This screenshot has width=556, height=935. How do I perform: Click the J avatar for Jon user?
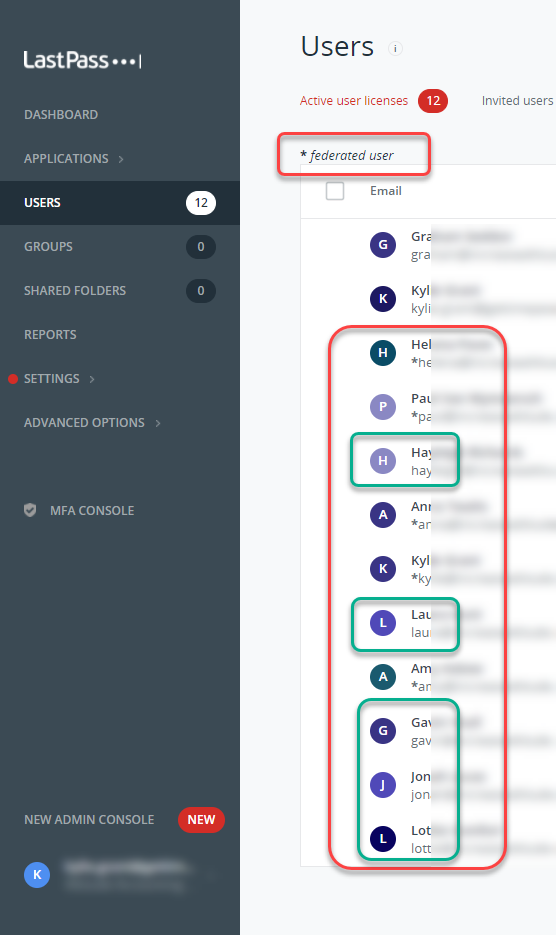(383, 785)
